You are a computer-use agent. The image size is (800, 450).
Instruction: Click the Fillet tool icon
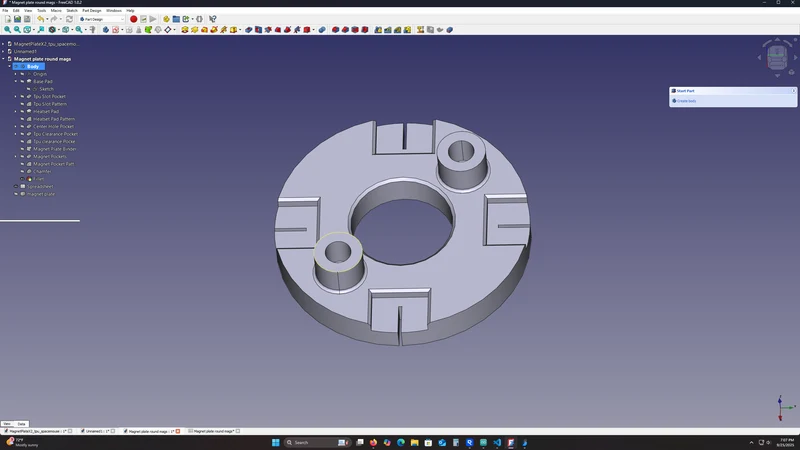pyautogui.click(x=336, y=30)
